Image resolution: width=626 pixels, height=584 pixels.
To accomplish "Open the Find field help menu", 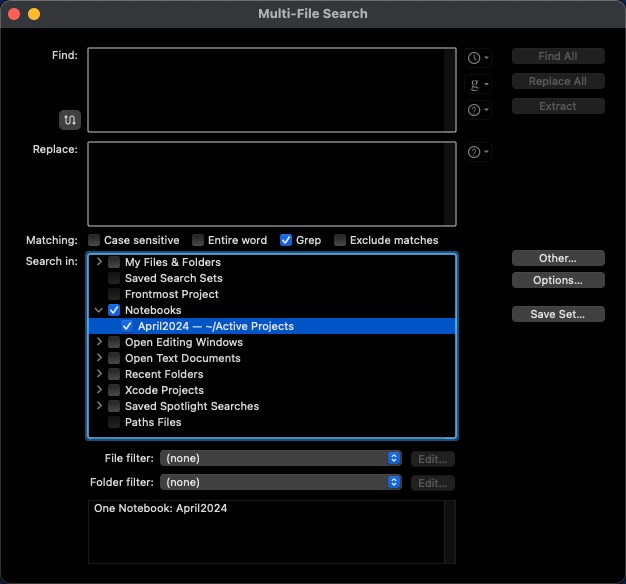I will click(x=477, y=110).
